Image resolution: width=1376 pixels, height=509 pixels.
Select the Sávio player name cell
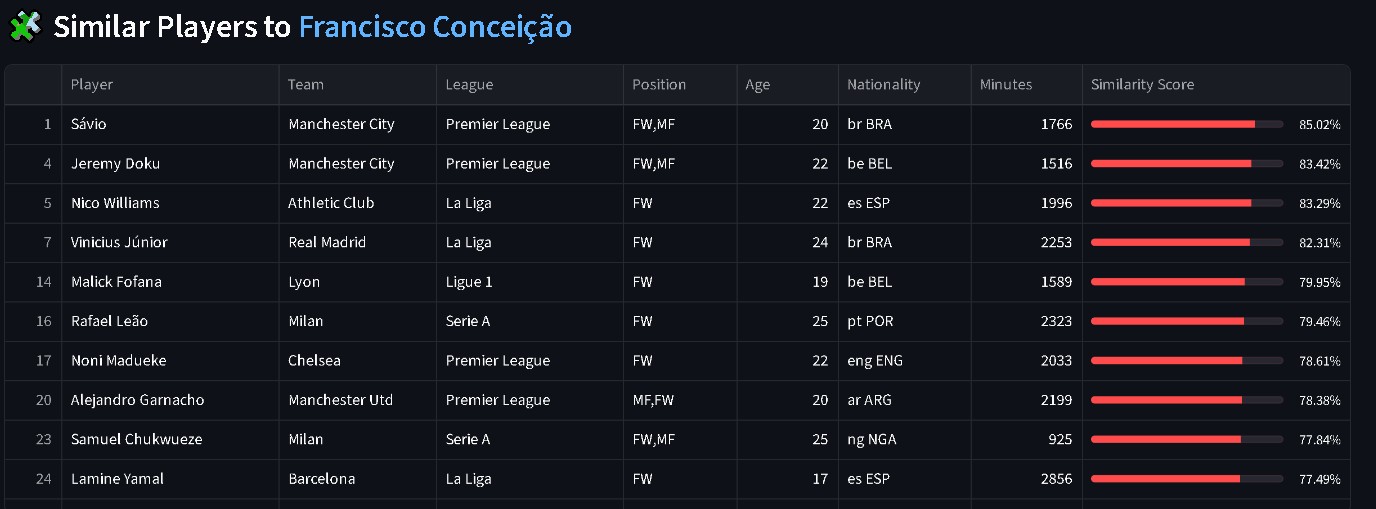tap(89, 124)
